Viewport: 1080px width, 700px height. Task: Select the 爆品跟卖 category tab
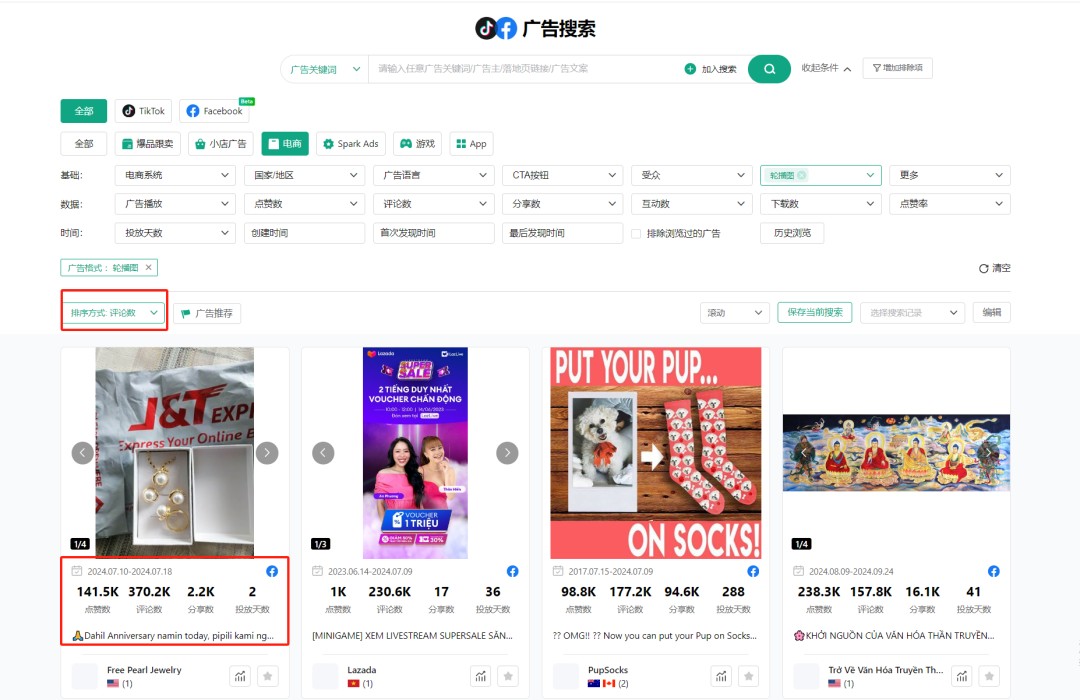tap(147, 144)
